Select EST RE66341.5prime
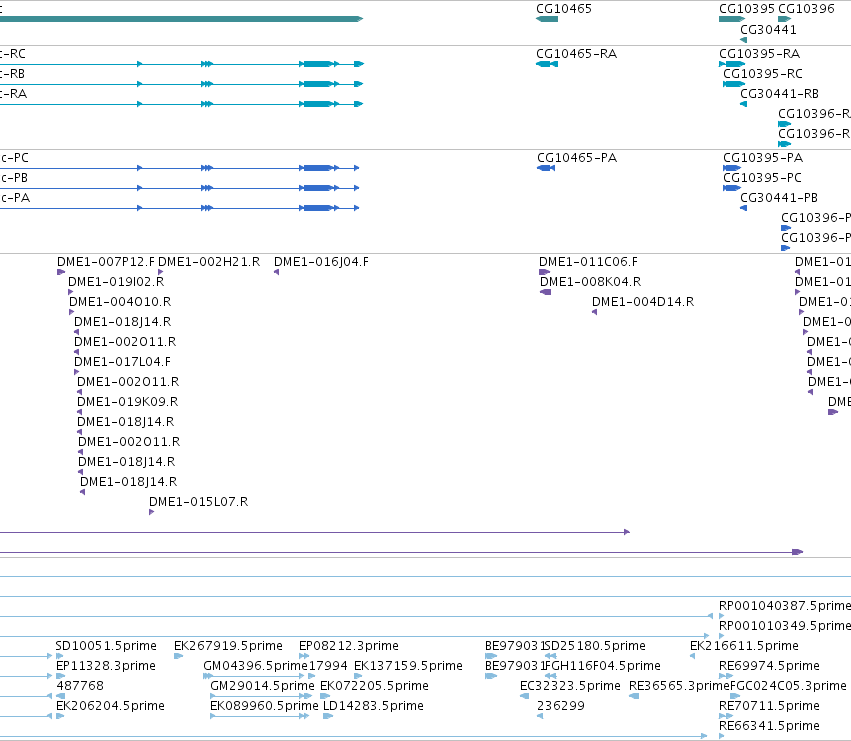851x741 pixels. point(769,726)
